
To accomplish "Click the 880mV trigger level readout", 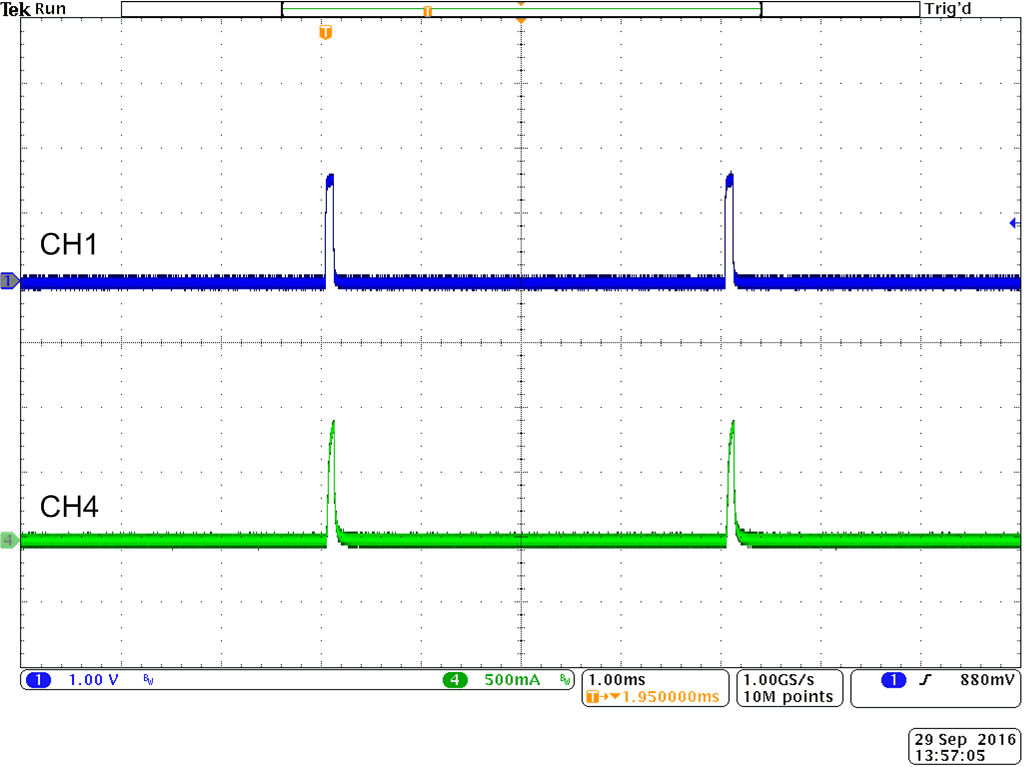I will tap(986, 680).
